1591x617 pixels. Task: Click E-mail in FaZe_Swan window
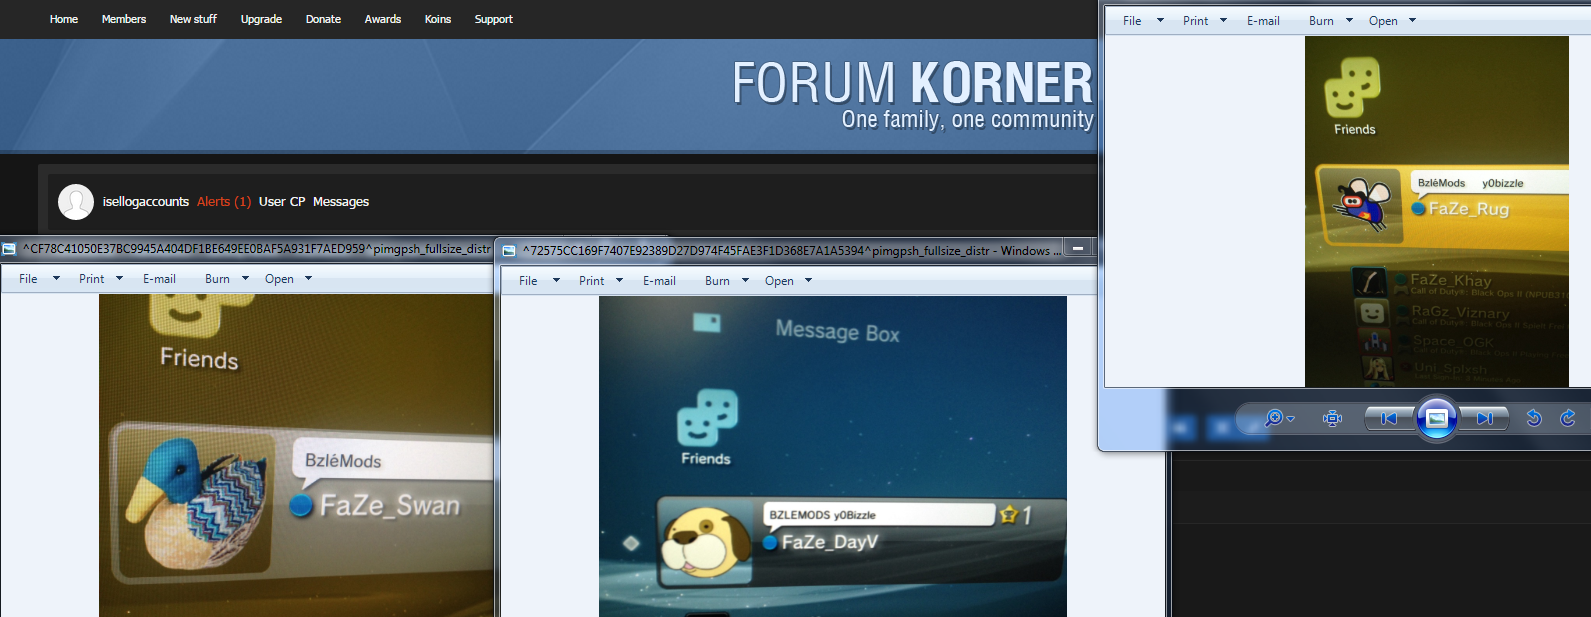[159, 279]
